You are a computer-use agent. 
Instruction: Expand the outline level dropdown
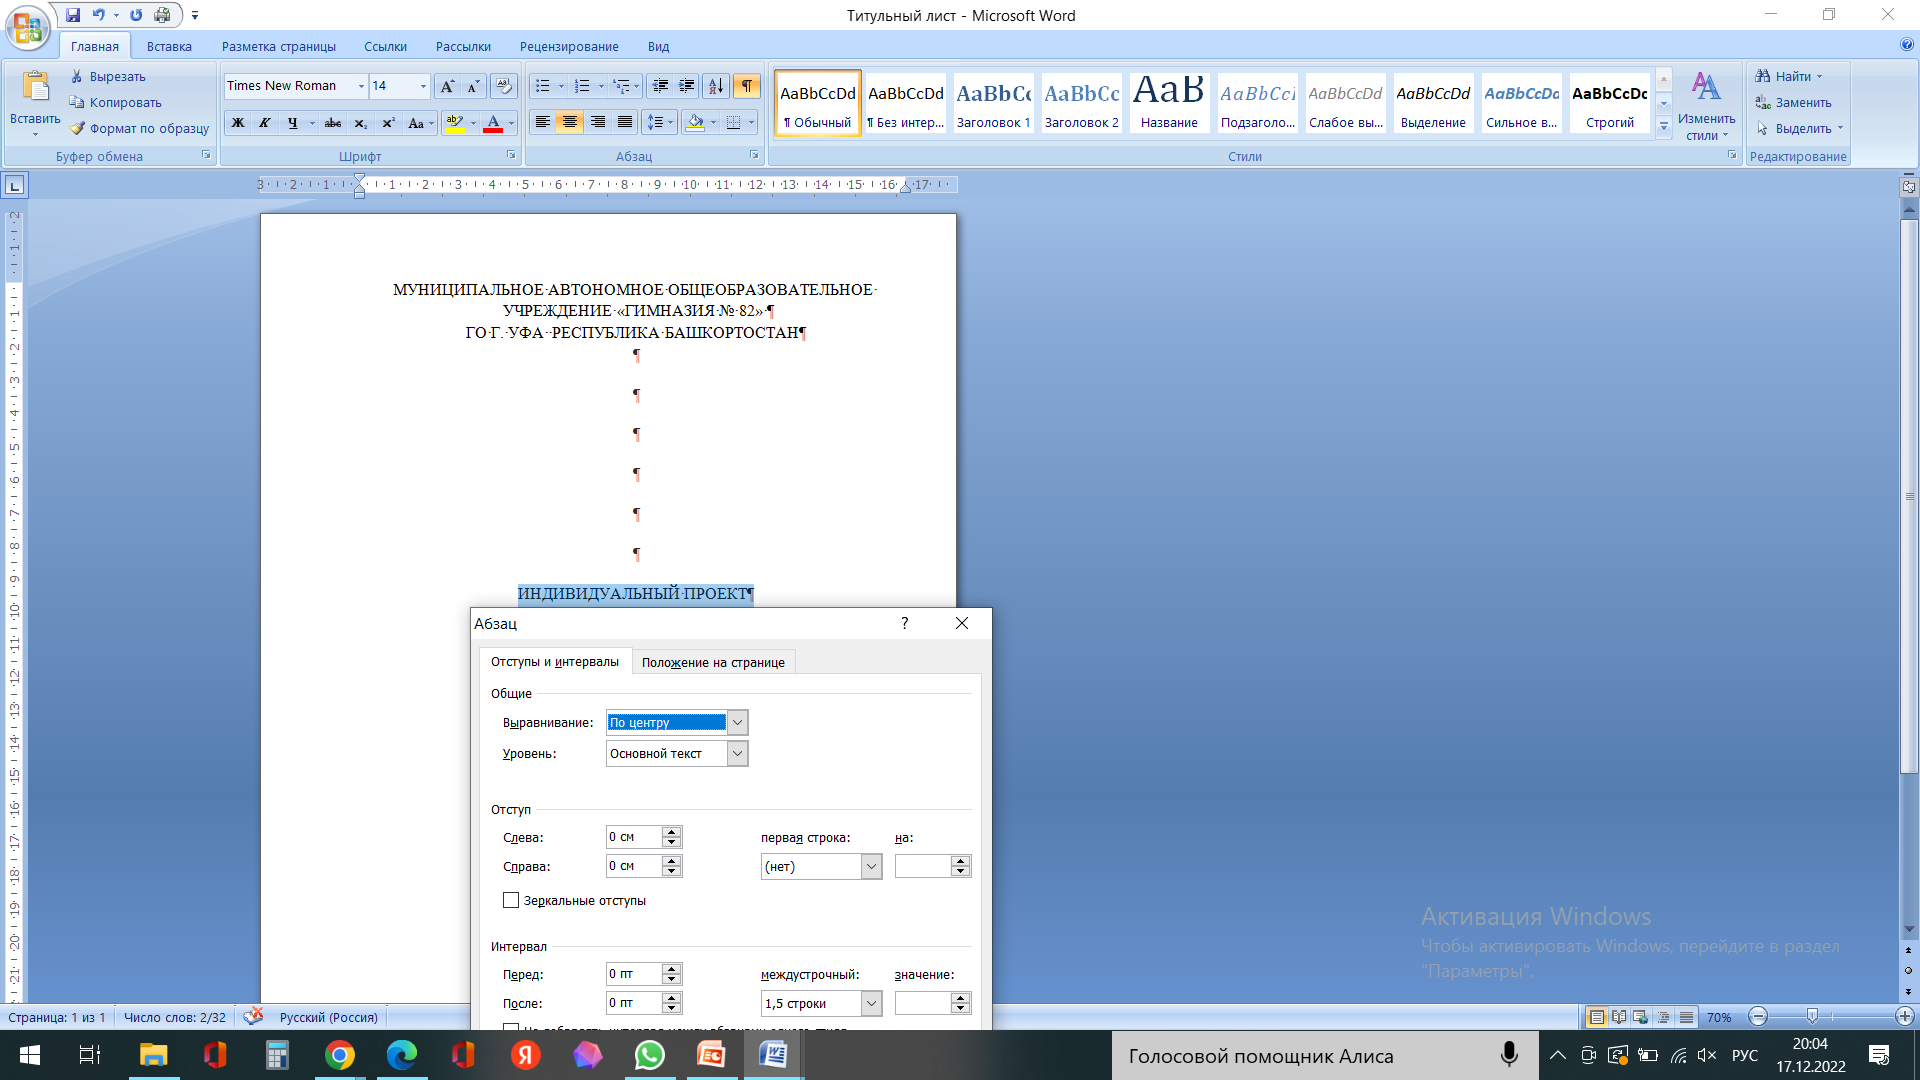[x=737, y=753]
